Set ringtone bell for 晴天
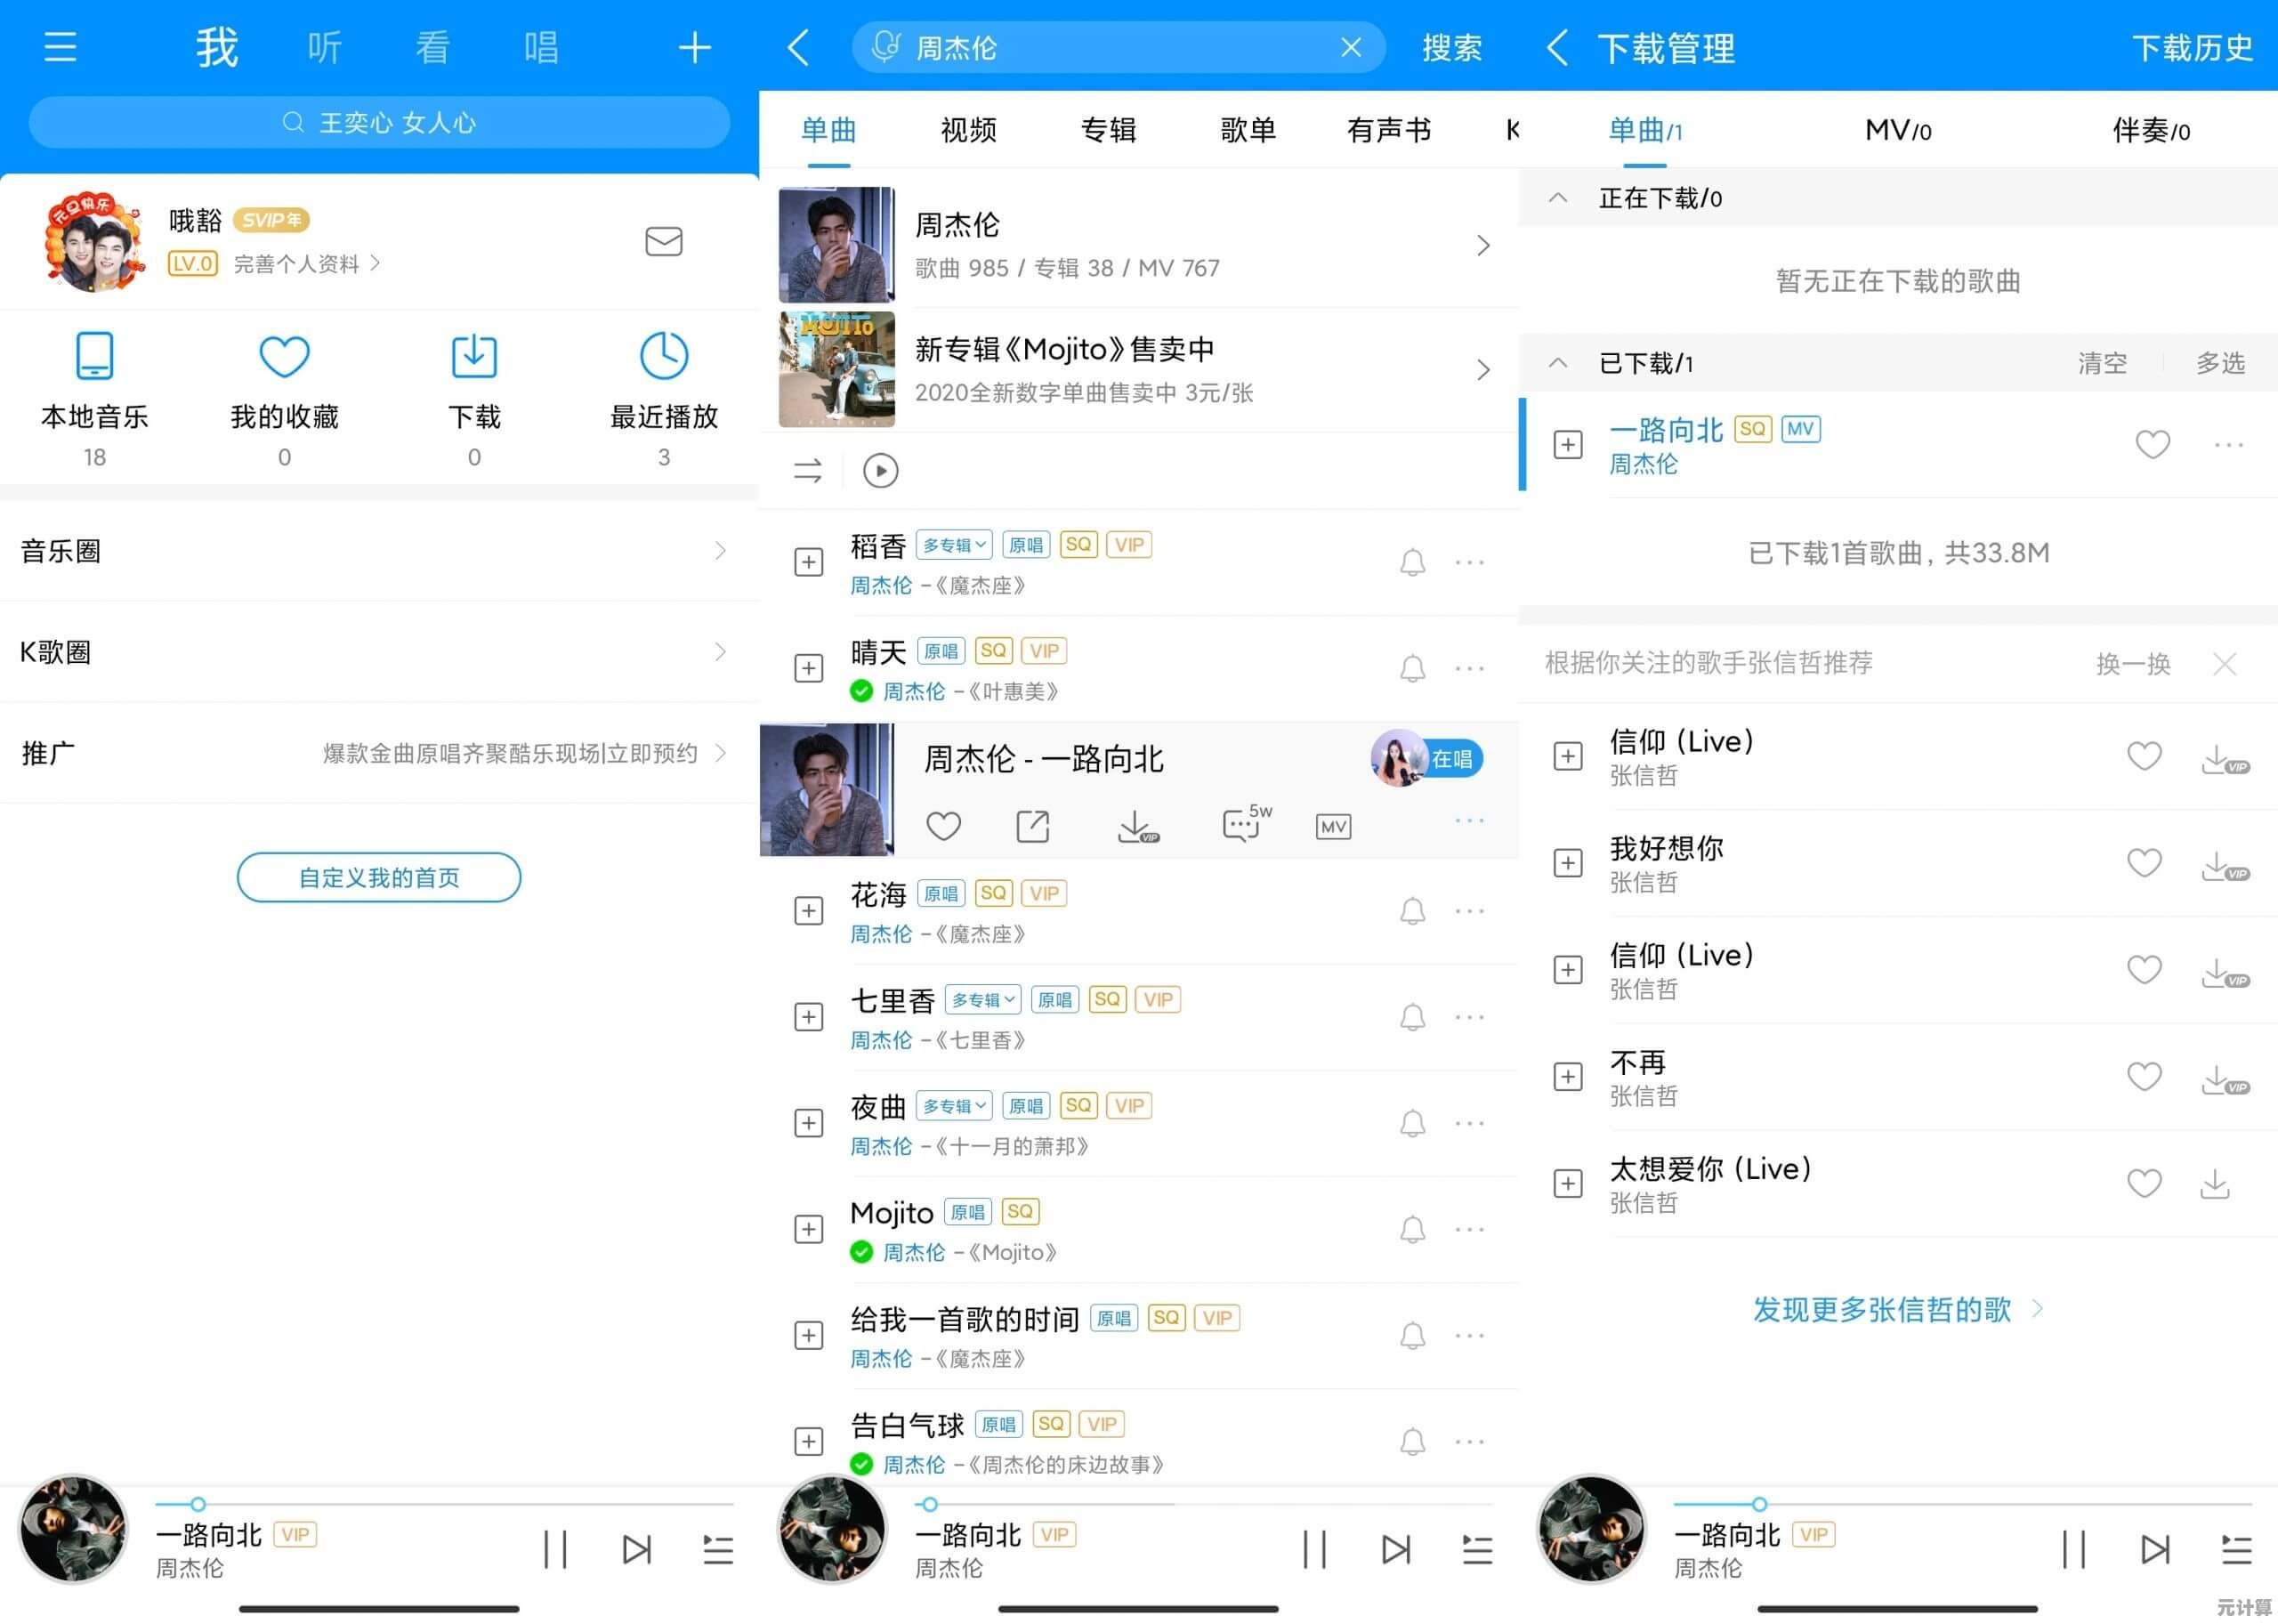Viewport: 2278px width, 1624px height. [1412, 668]
